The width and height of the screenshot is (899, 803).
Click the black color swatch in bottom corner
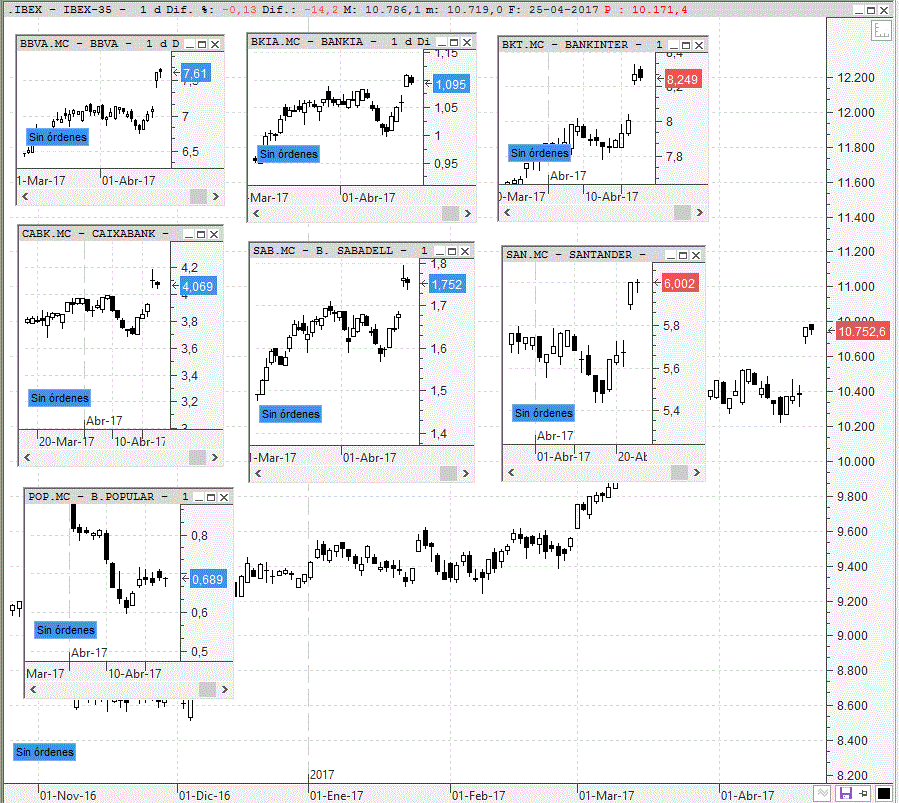[x=884, y=794]
